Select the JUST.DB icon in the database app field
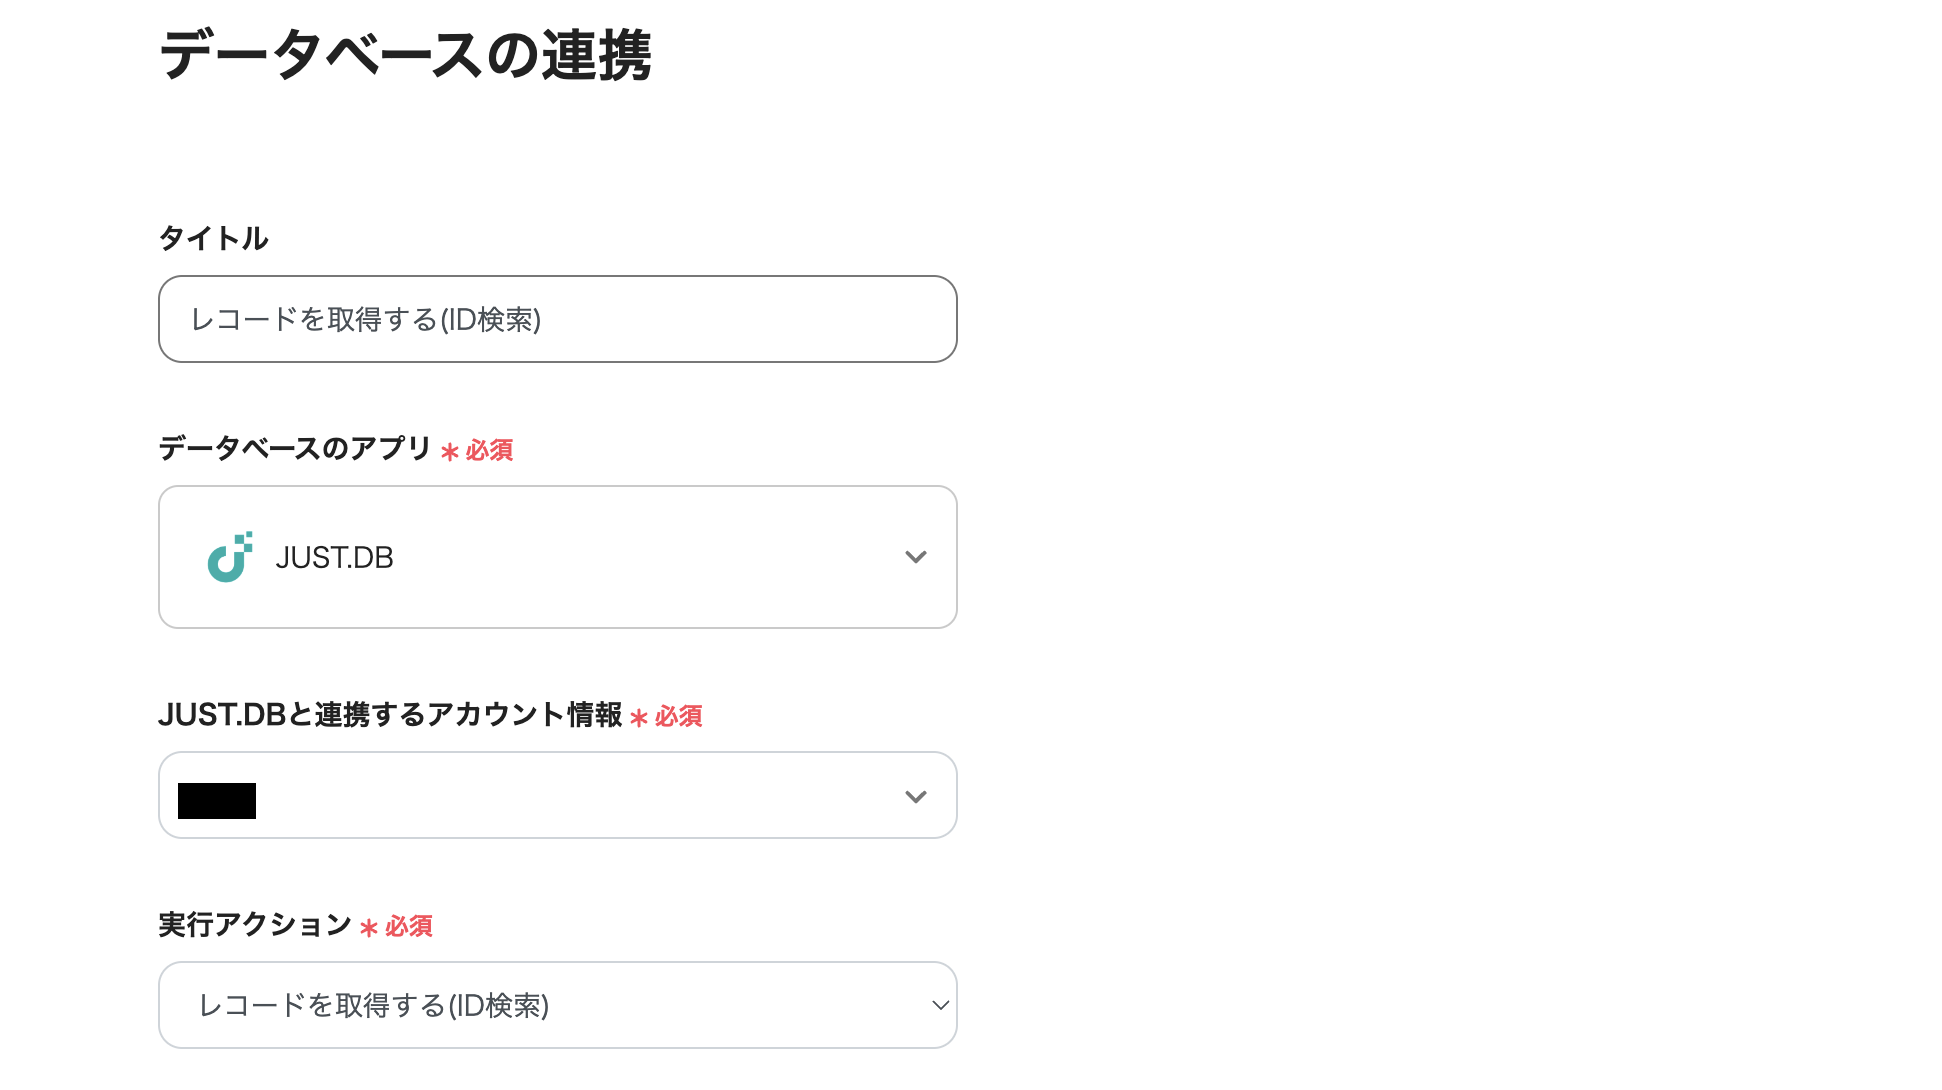Viewport: 1942px width, 1090px height. pyautogui.click(x=228, y=557)
